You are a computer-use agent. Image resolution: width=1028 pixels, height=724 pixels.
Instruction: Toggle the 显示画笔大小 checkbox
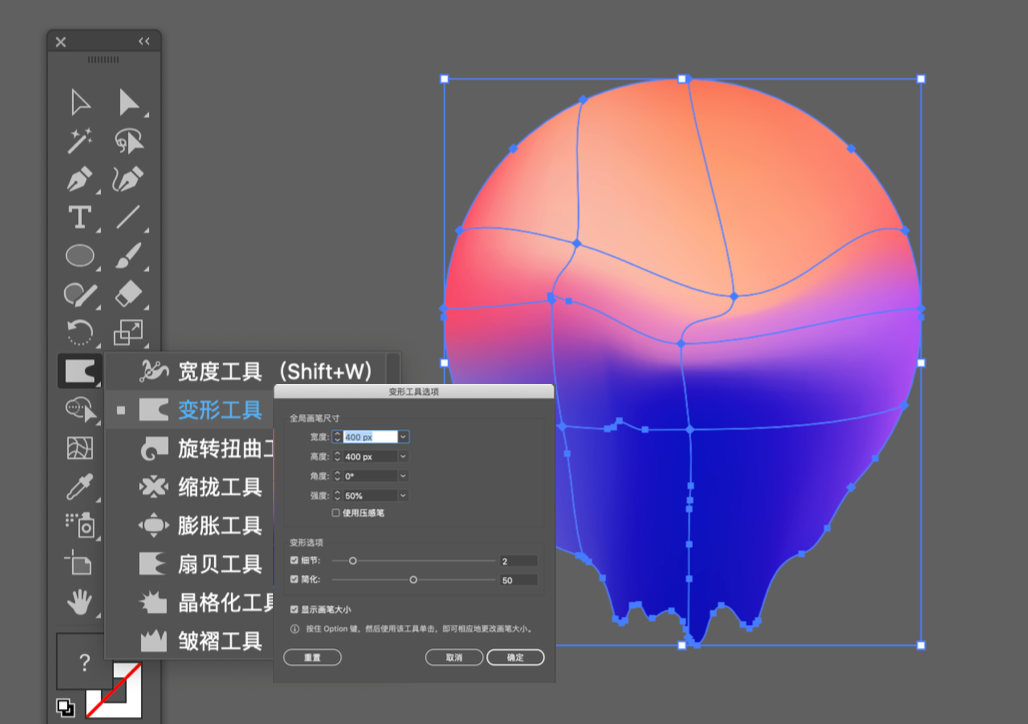[294, 610]
